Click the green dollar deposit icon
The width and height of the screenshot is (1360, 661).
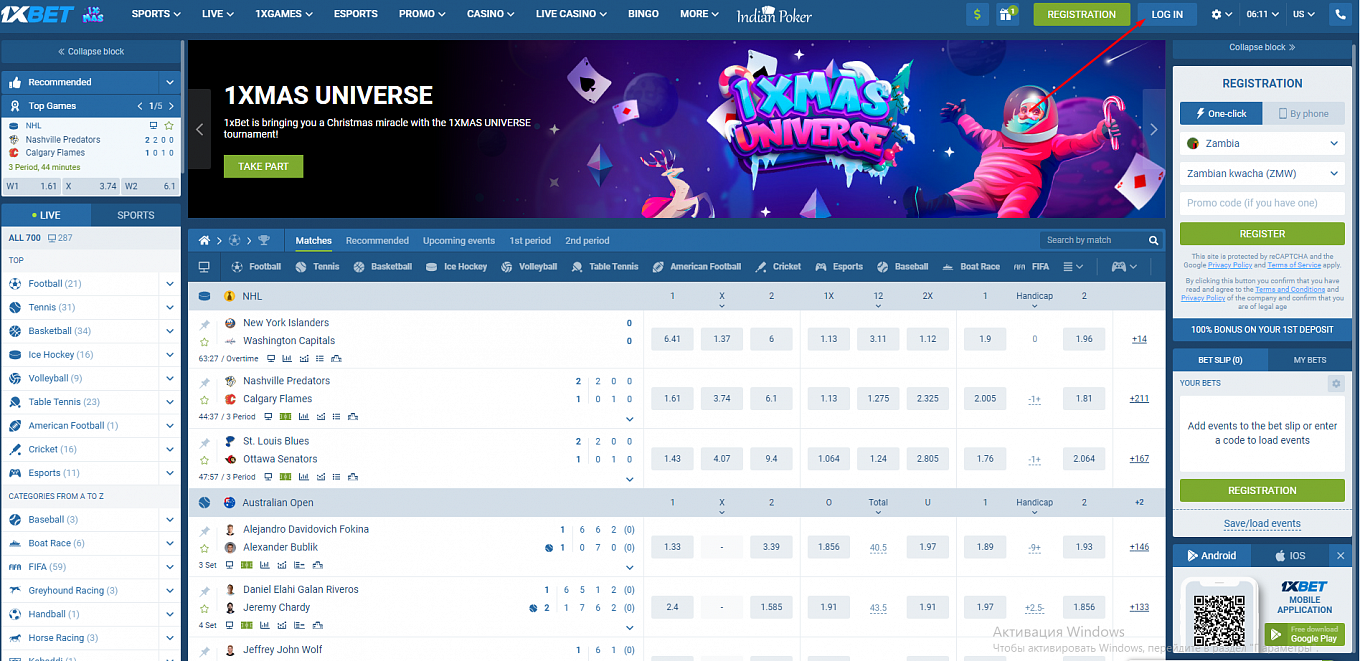(977, 14)
